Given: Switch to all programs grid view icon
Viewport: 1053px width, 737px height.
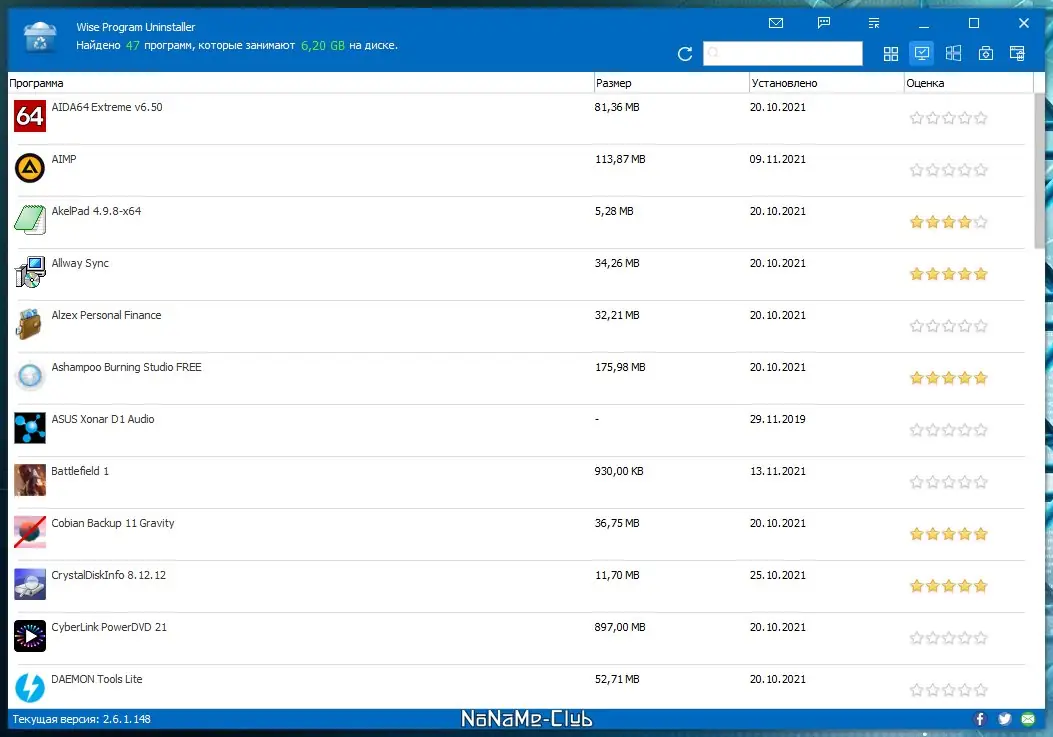Looking at the screenshot, I should (x=890, y=54).
